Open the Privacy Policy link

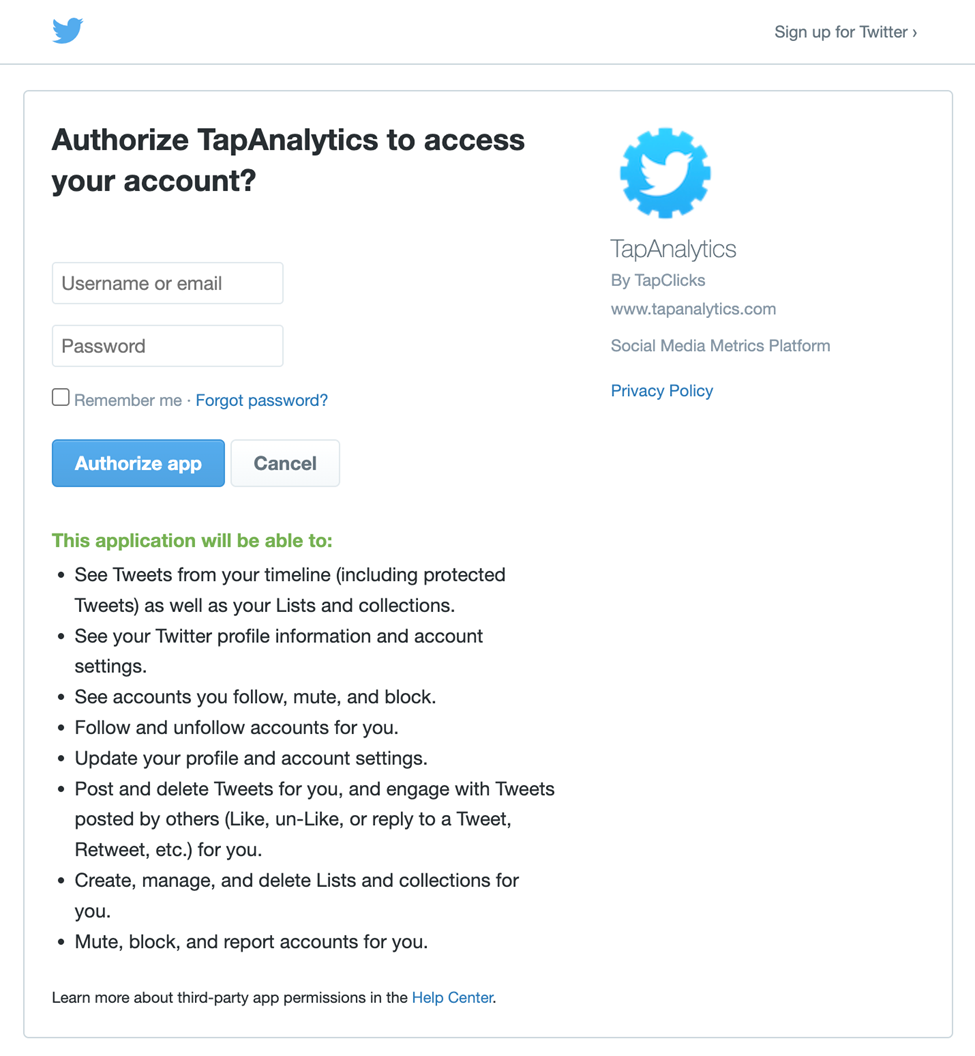click(x=662, y=391)
